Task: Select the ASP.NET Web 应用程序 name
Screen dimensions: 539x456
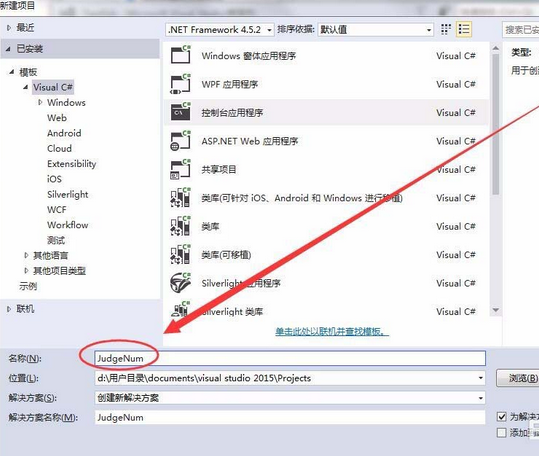Action: point(250,141)
